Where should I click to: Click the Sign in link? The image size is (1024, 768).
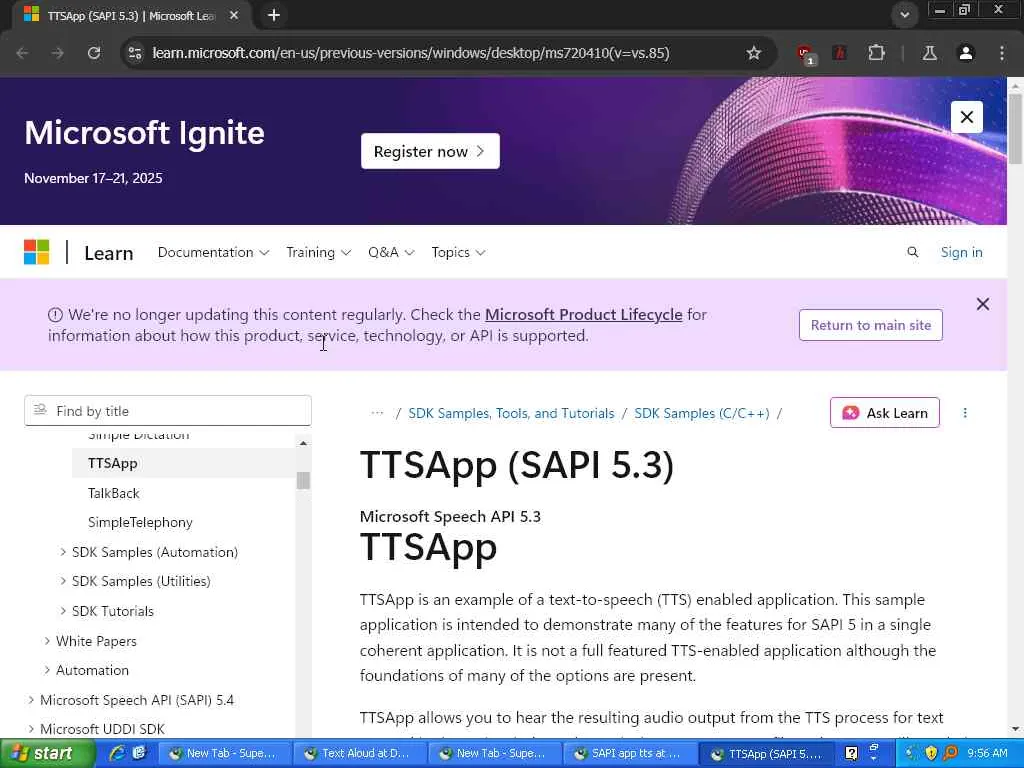(961, 252)
